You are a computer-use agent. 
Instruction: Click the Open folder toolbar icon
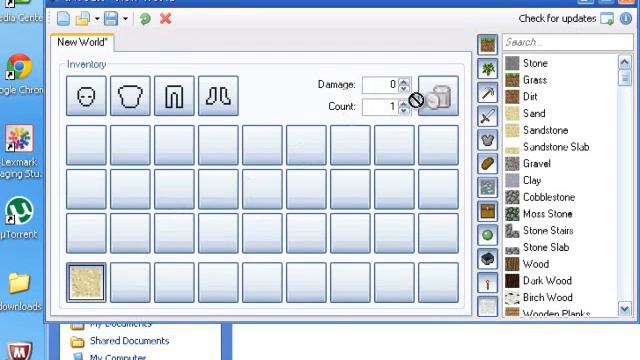(x=82, y=18)
